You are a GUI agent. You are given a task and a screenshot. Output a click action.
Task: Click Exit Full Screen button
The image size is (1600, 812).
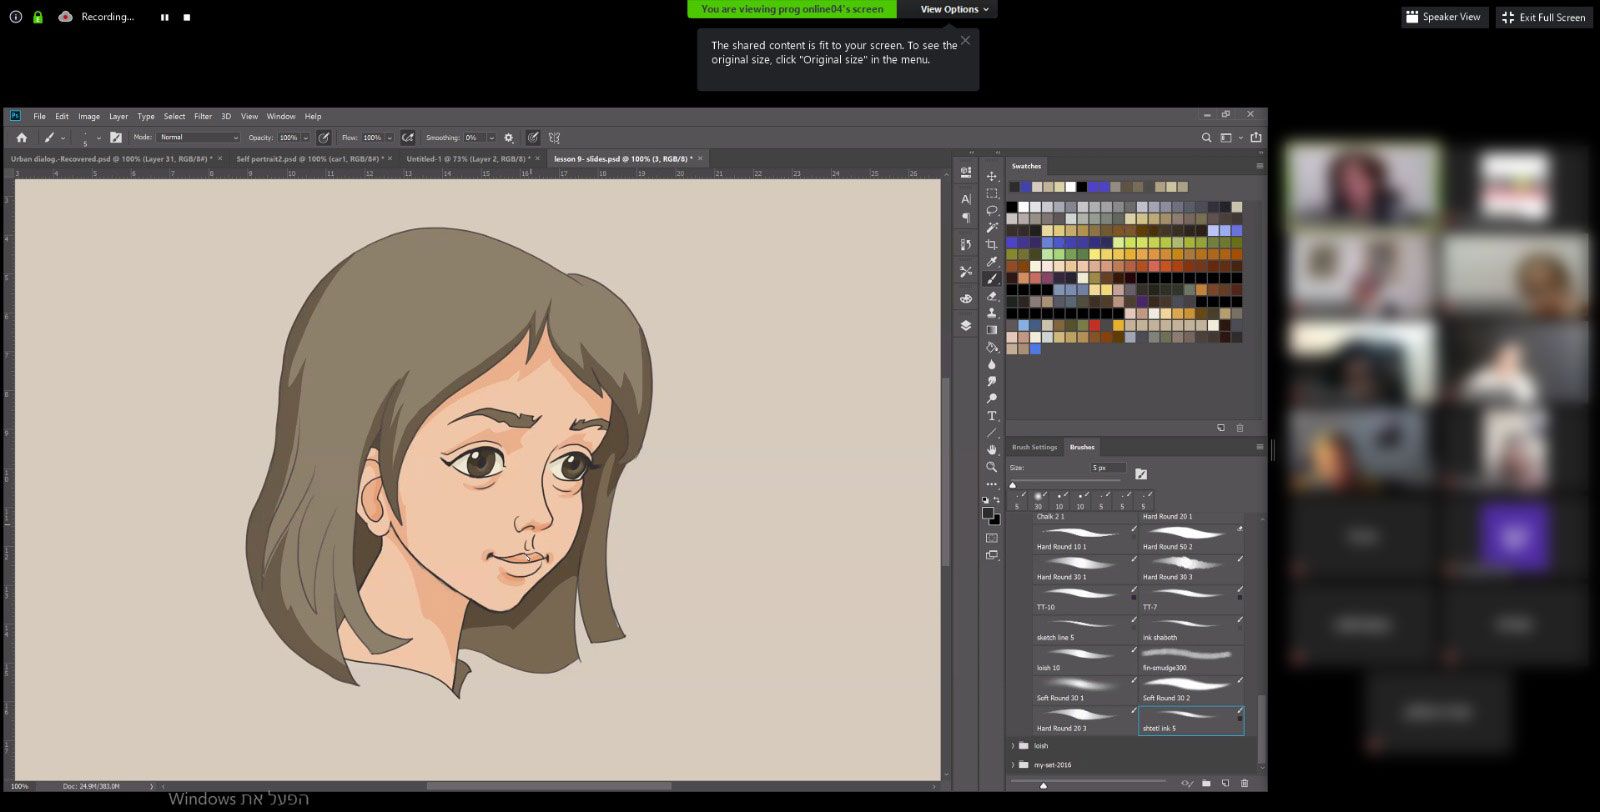pos(1544,17)
